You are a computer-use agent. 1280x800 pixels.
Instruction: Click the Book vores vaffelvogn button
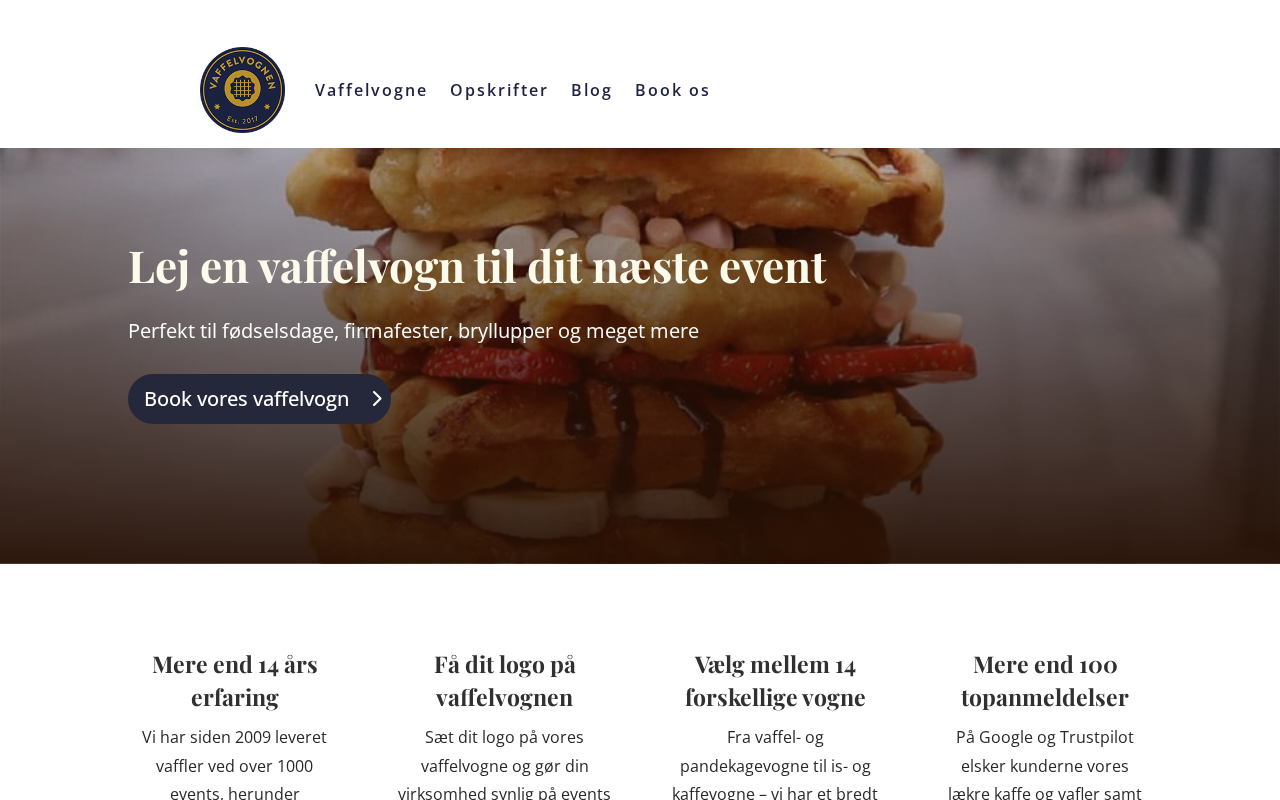259,399
